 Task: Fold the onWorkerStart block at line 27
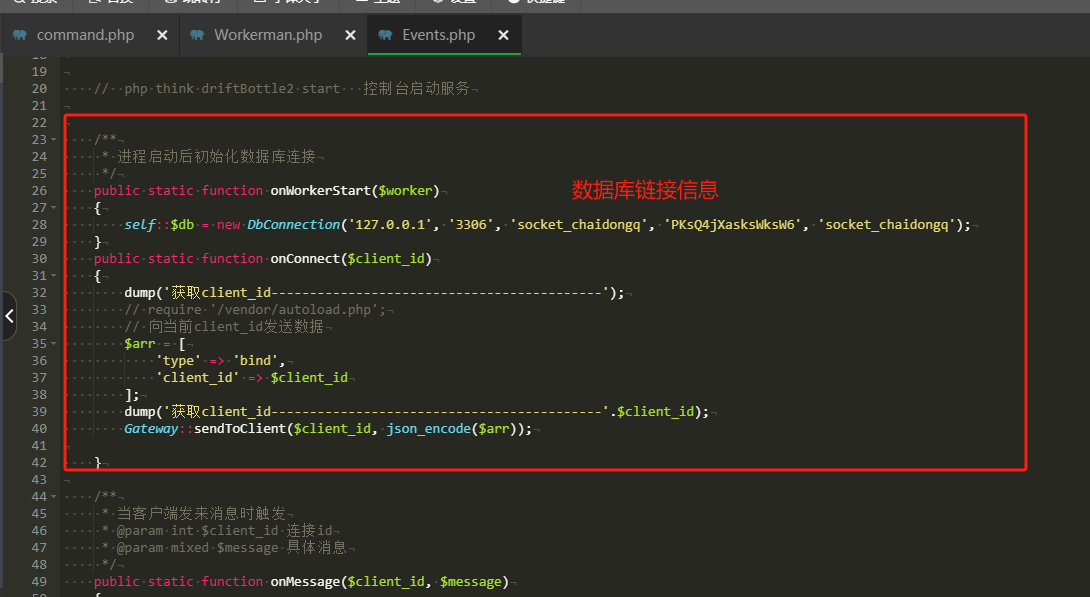click(52, 207)
